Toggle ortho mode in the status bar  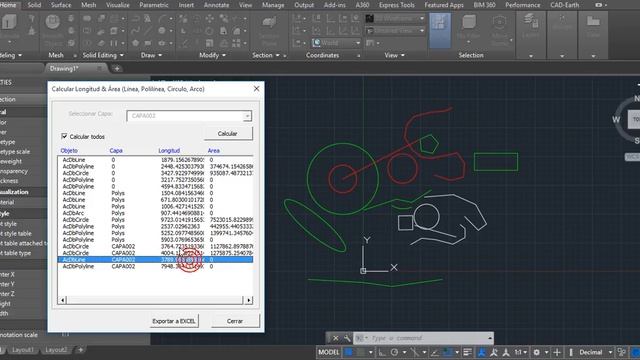382,352
